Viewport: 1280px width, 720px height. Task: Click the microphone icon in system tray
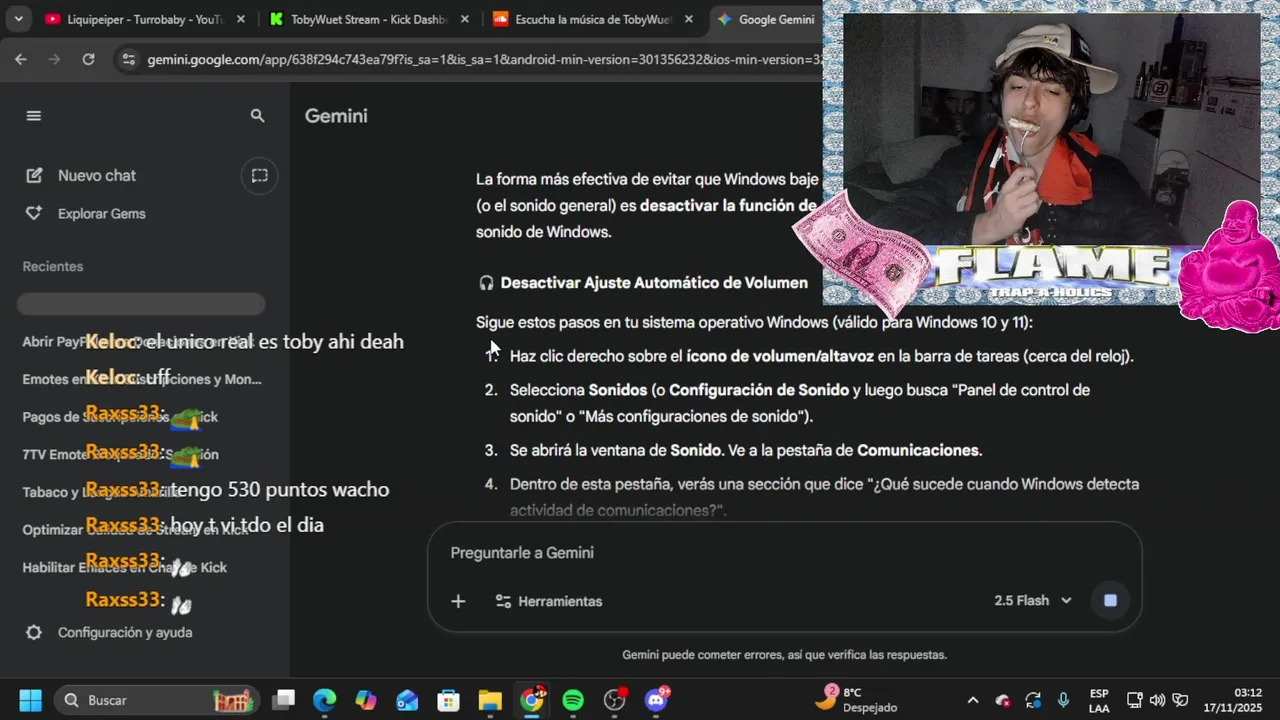click(x=1064, y=700)
